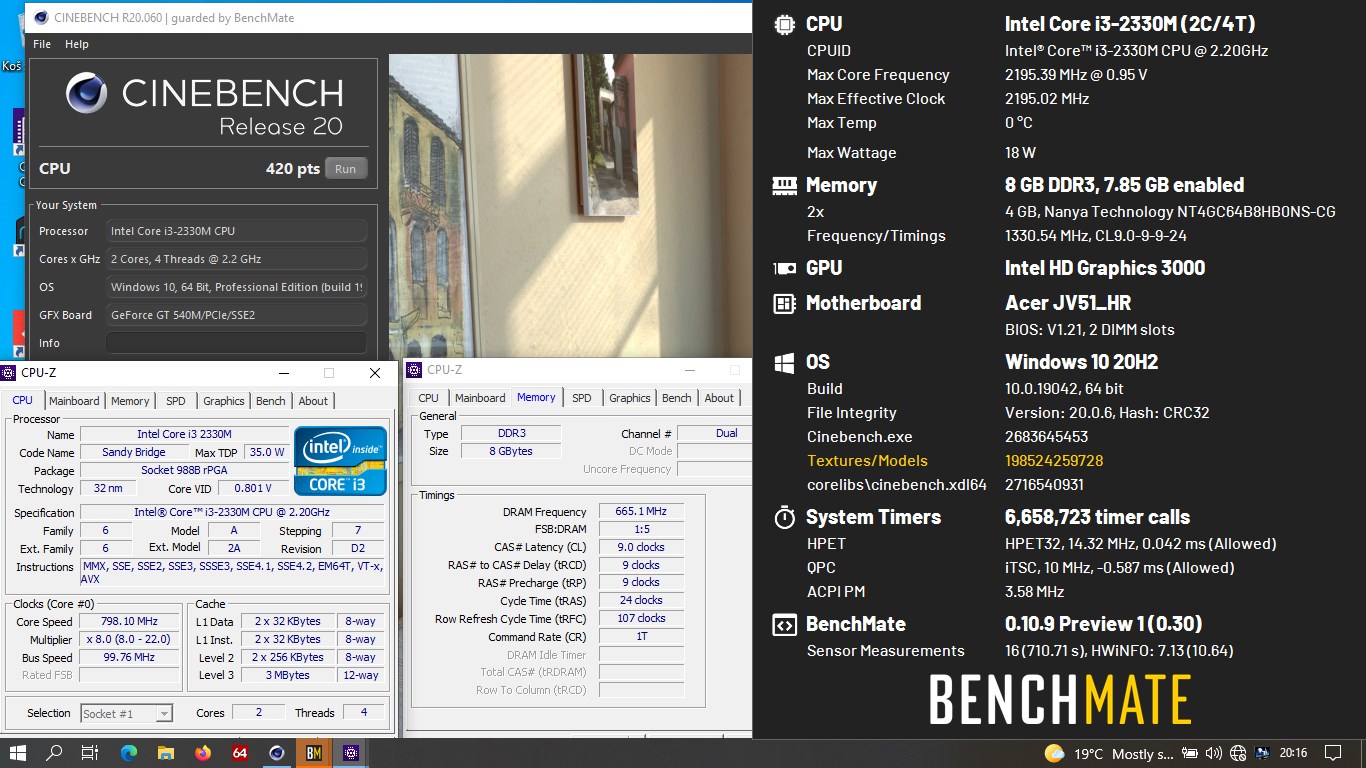1366x768 pixels.
Task: Switch to BenchMate BM taskbar icon
Action: pyautogui.click(x=314, y=753)
